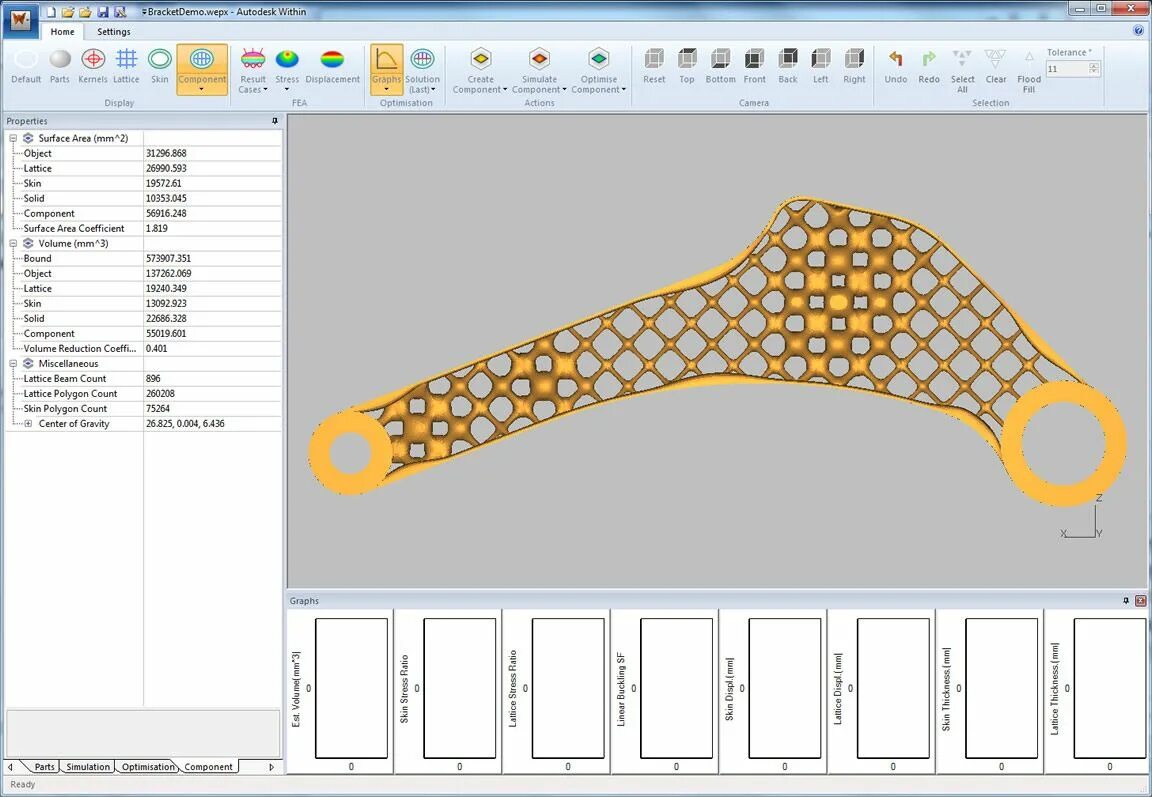
Task: Toggle the Graphs optimisation panel button
Action: [386, 70]
